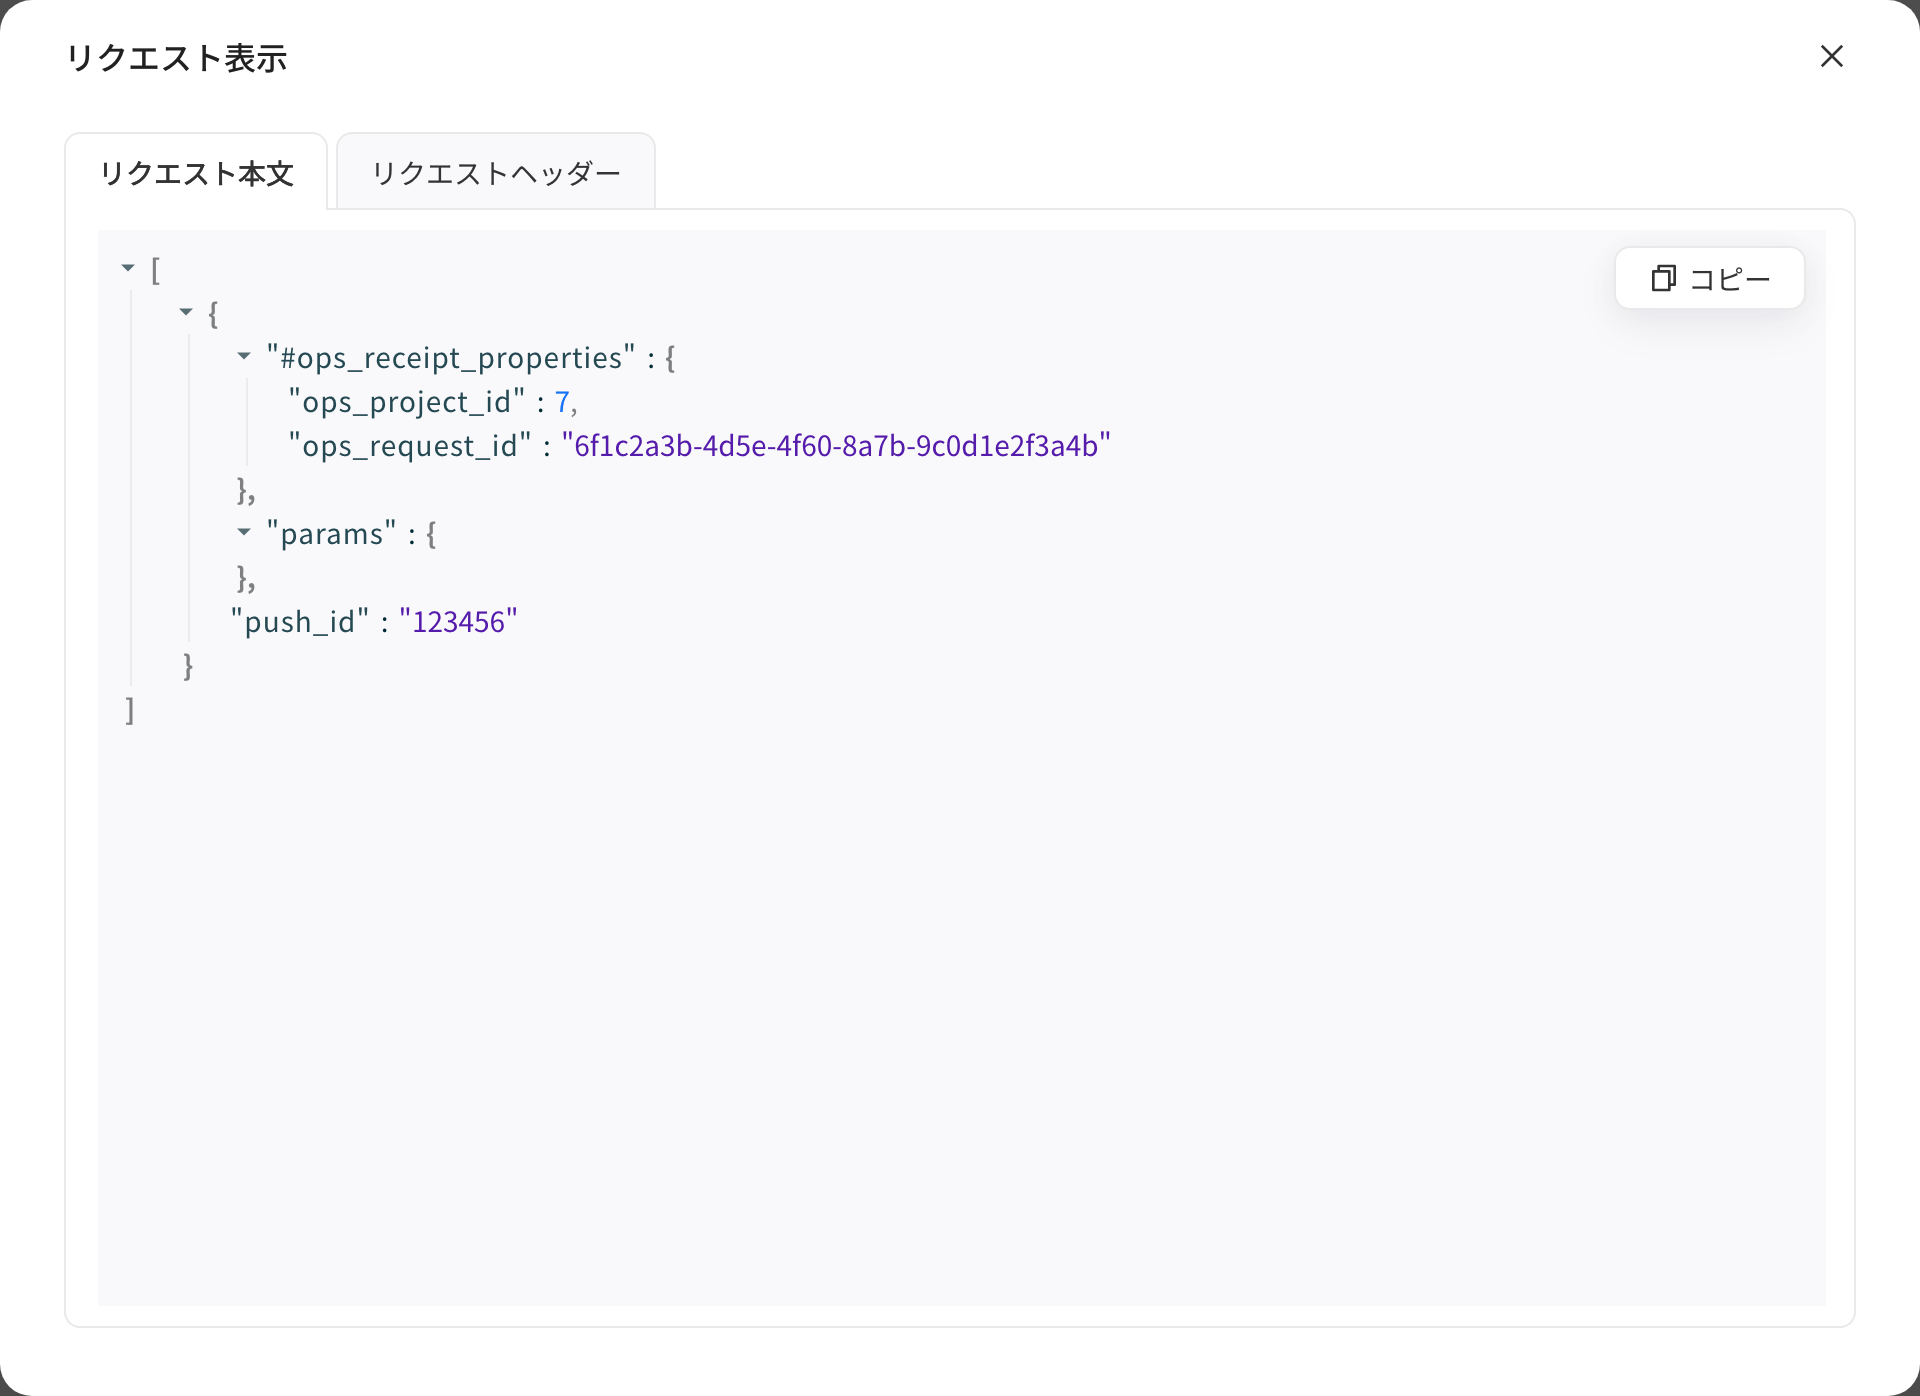This screenshot has height=1396, width=1920.
Task: Click the ops_request_id key
Action: pos(410,446)
